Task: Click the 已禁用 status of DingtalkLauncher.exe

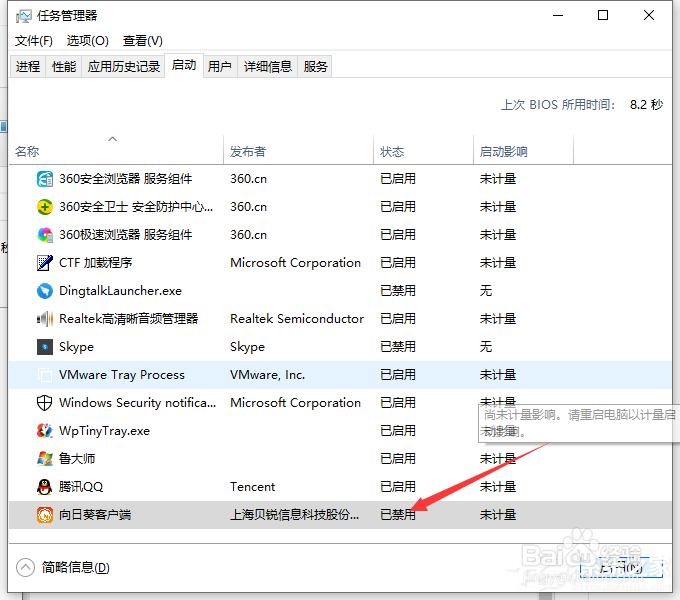Action: [x=398, y=290]
